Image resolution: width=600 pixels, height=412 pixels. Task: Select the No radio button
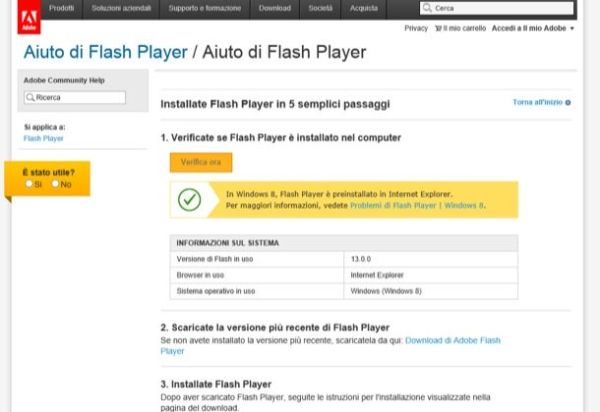click(55, 184)
